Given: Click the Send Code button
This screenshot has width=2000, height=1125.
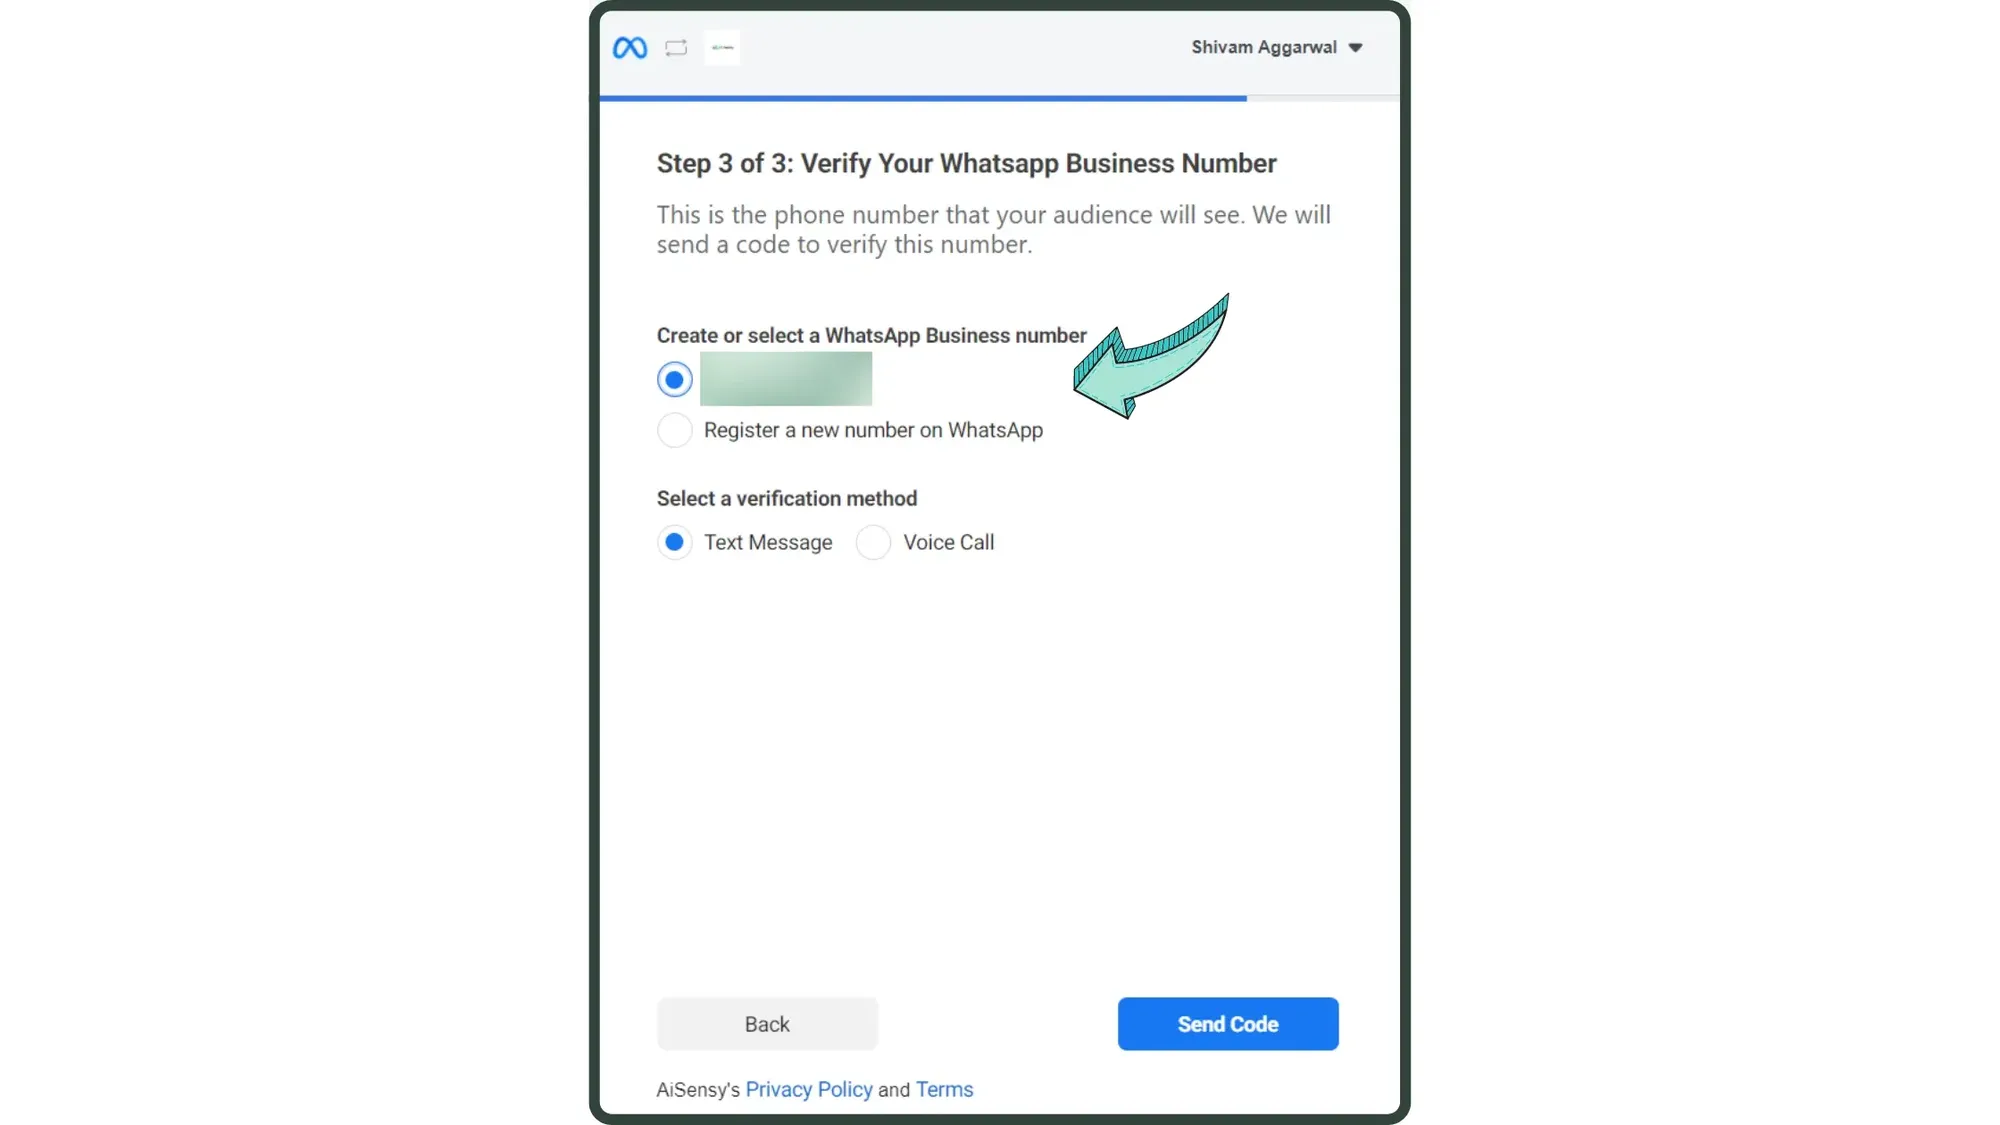Looking at the screenshot, I should [x=1227, y=1023].
